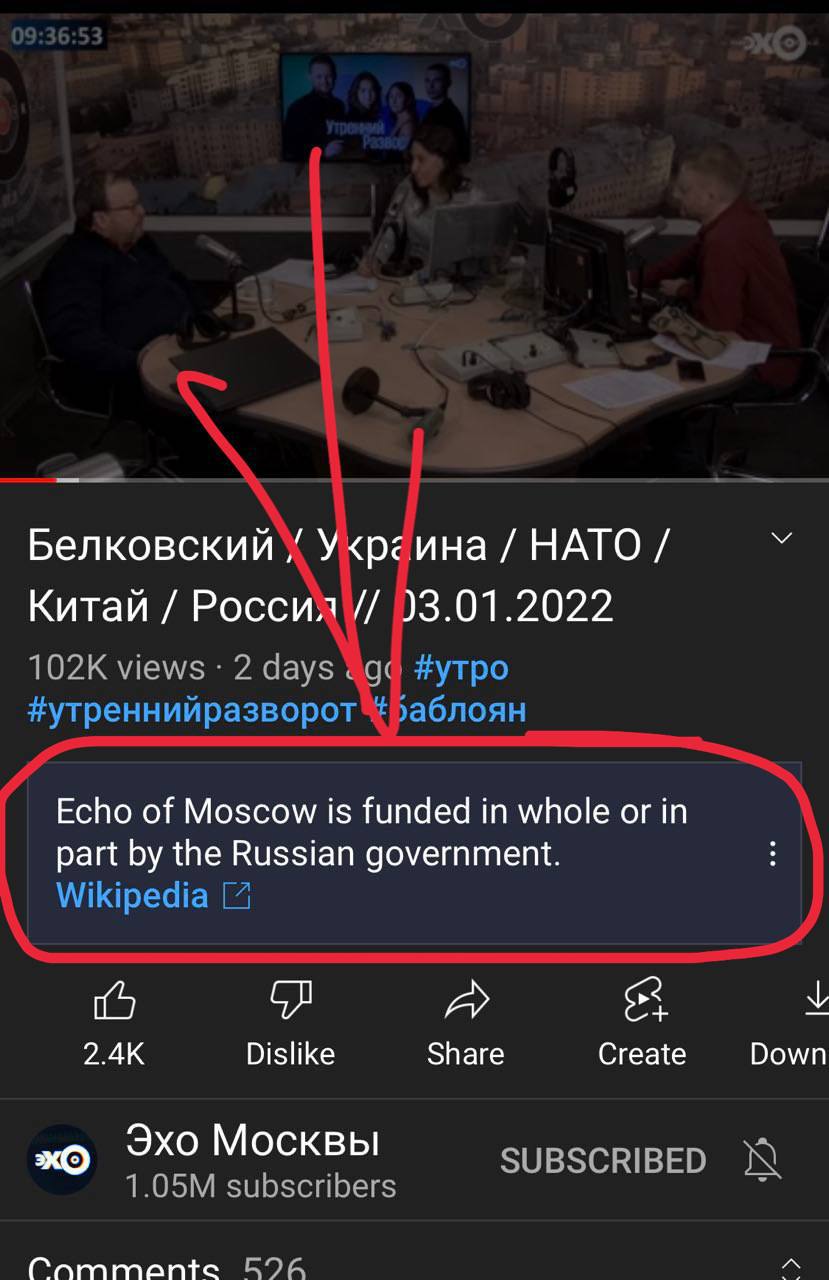Open the external link icon beside Wikipedia
Screen dimensions: 829x1280
click(x=236, y=894)
